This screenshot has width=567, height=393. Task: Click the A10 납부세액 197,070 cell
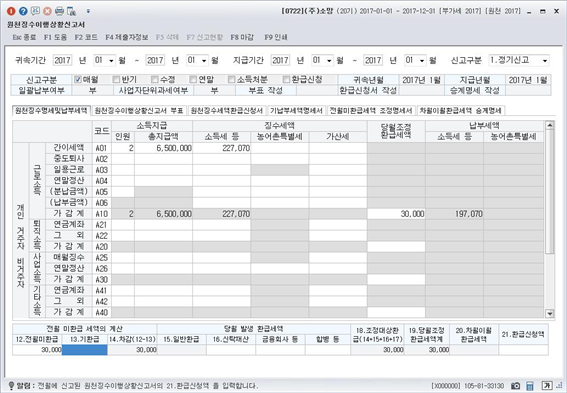(455, 214)
